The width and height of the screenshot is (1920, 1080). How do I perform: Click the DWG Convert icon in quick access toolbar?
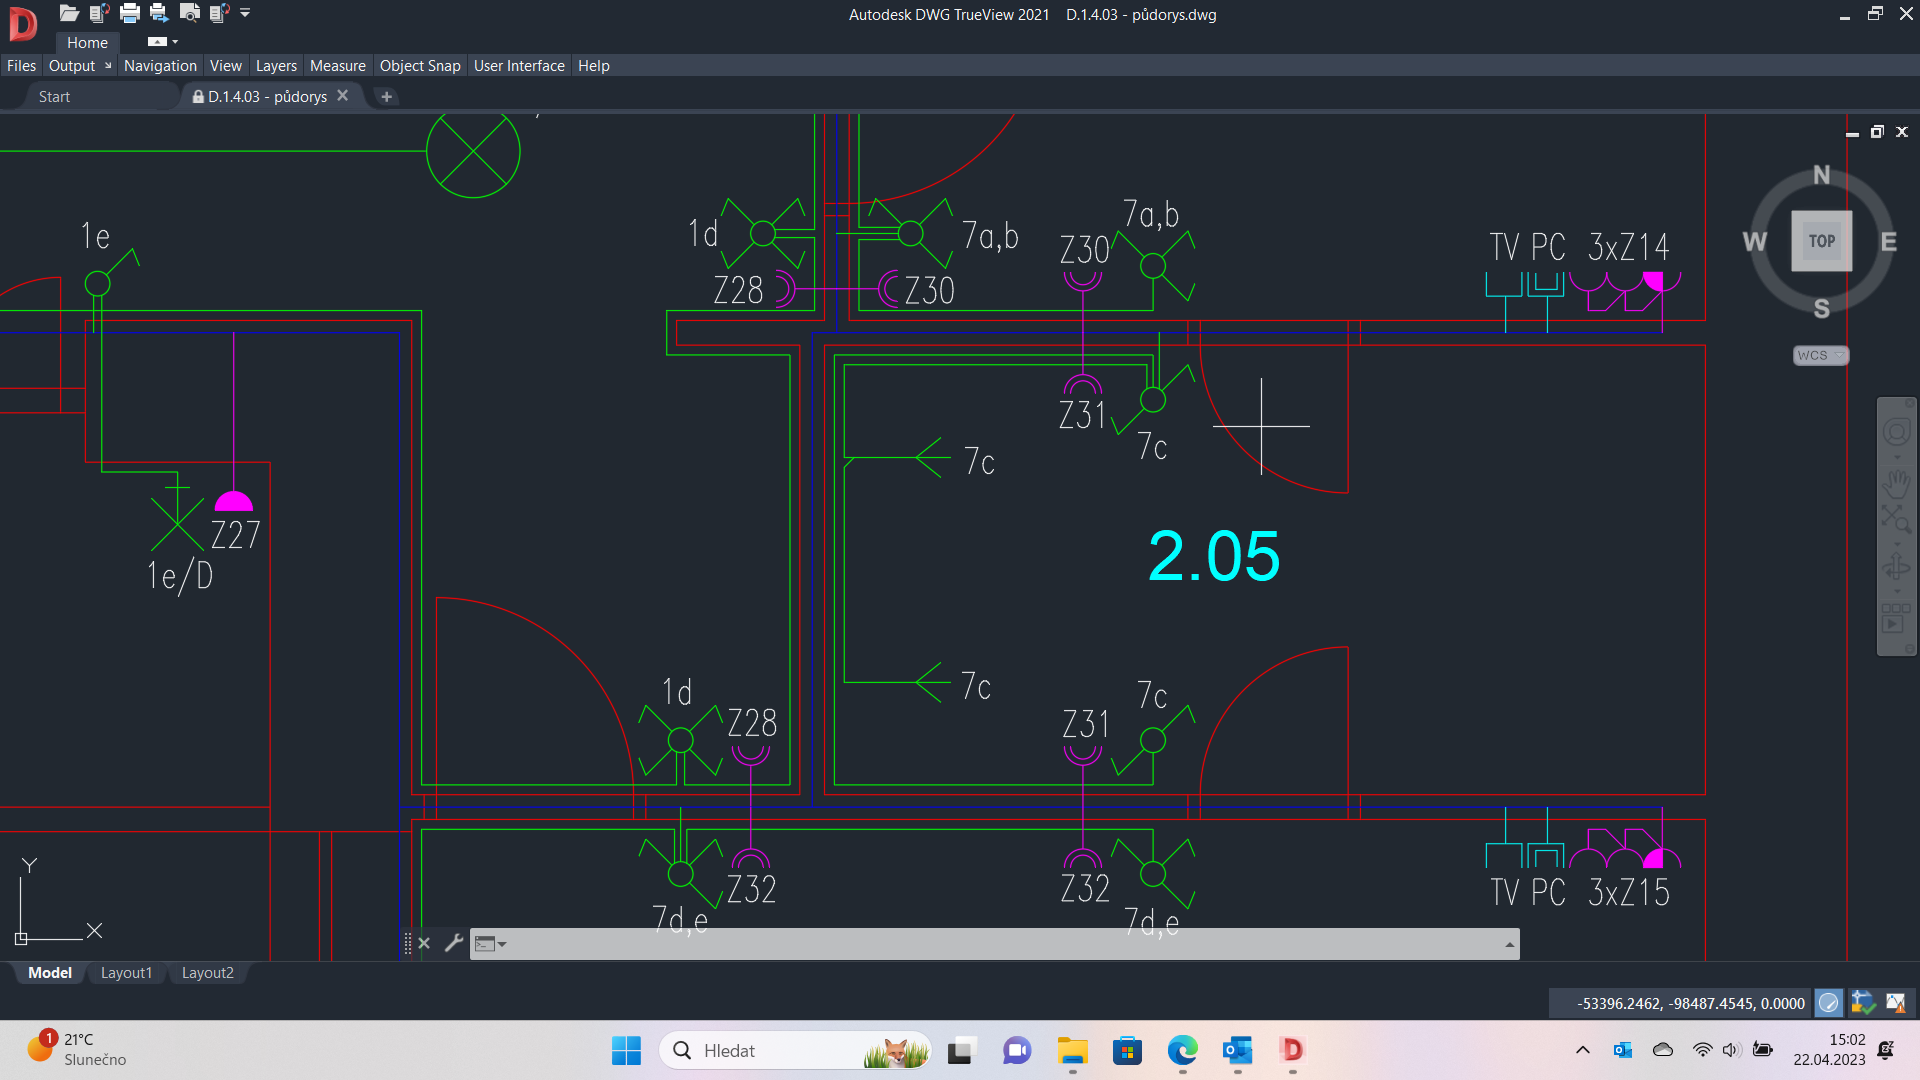click(99, 13)
